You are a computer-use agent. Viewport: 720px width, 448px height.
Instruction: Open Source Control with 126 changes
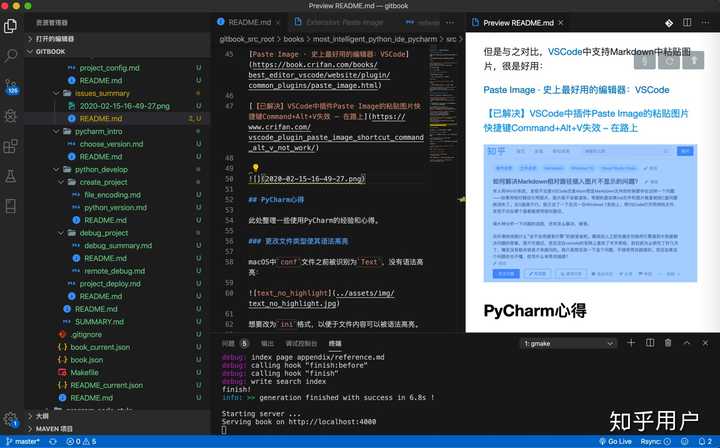pyautogui.click(x=11, y=86)
